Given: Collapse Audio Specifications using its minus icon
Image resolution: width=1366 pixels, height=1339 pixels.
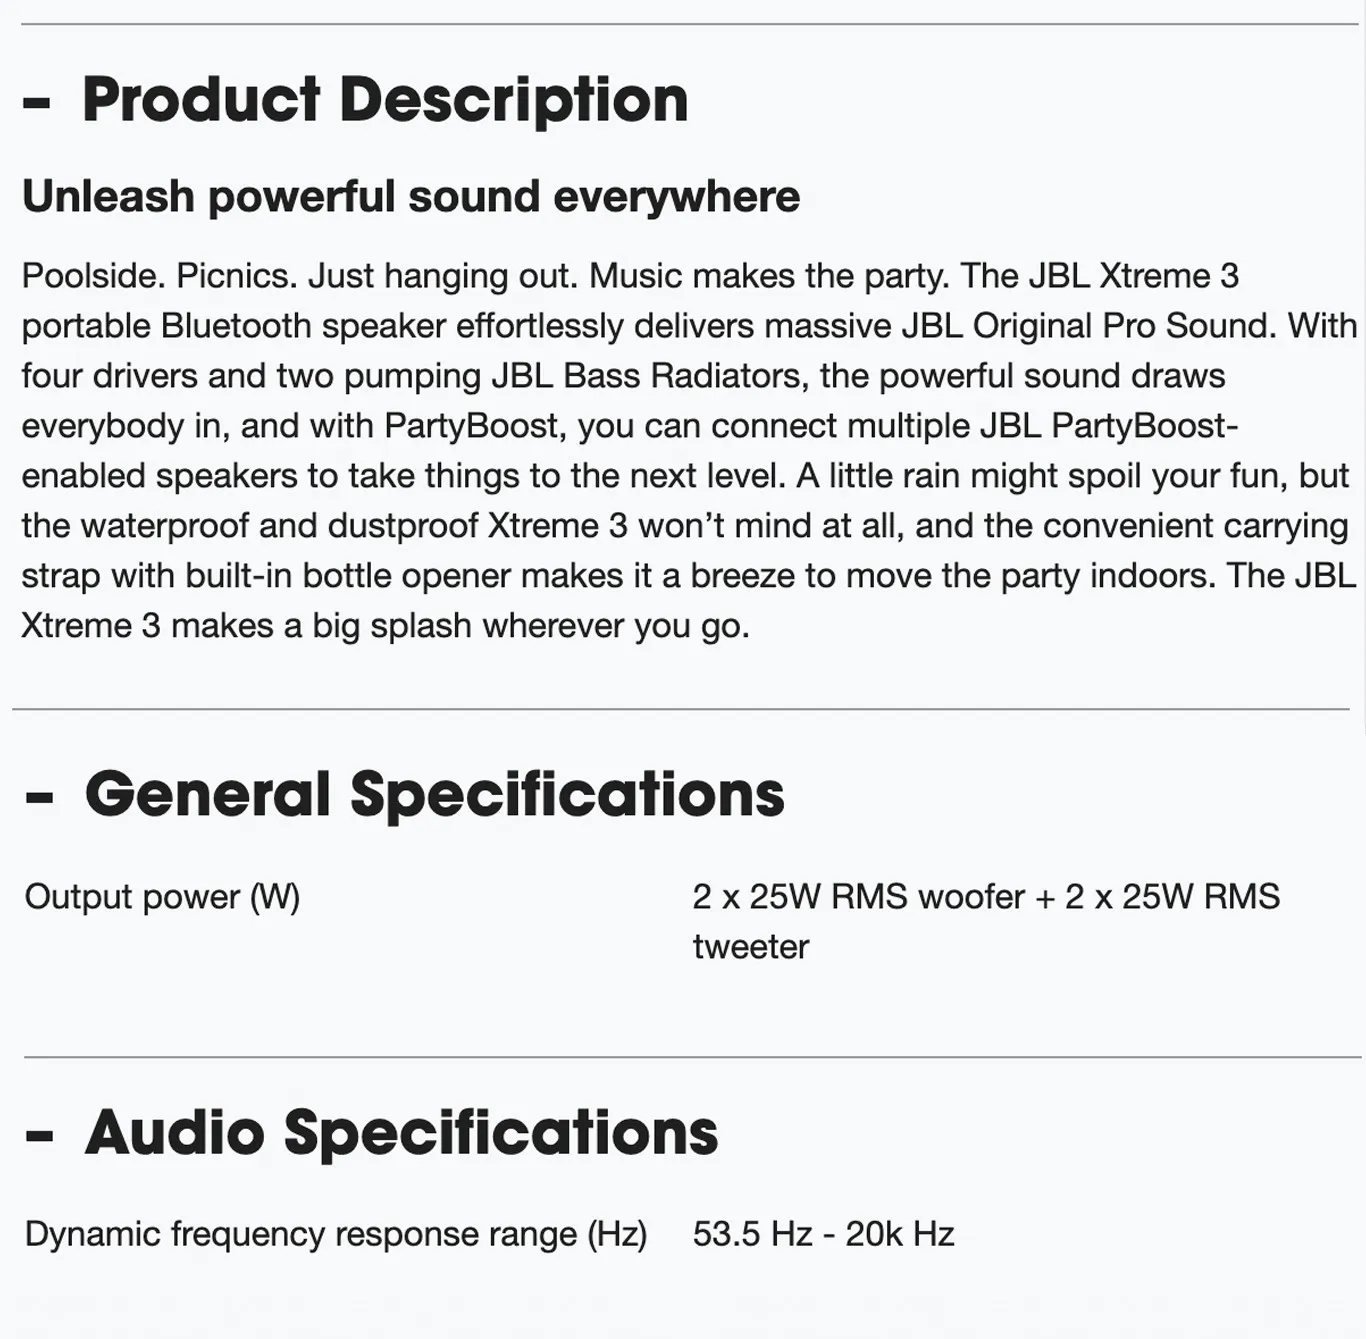Looking at the screenshot, I should pyautogui.click(x=40, y=1135).
